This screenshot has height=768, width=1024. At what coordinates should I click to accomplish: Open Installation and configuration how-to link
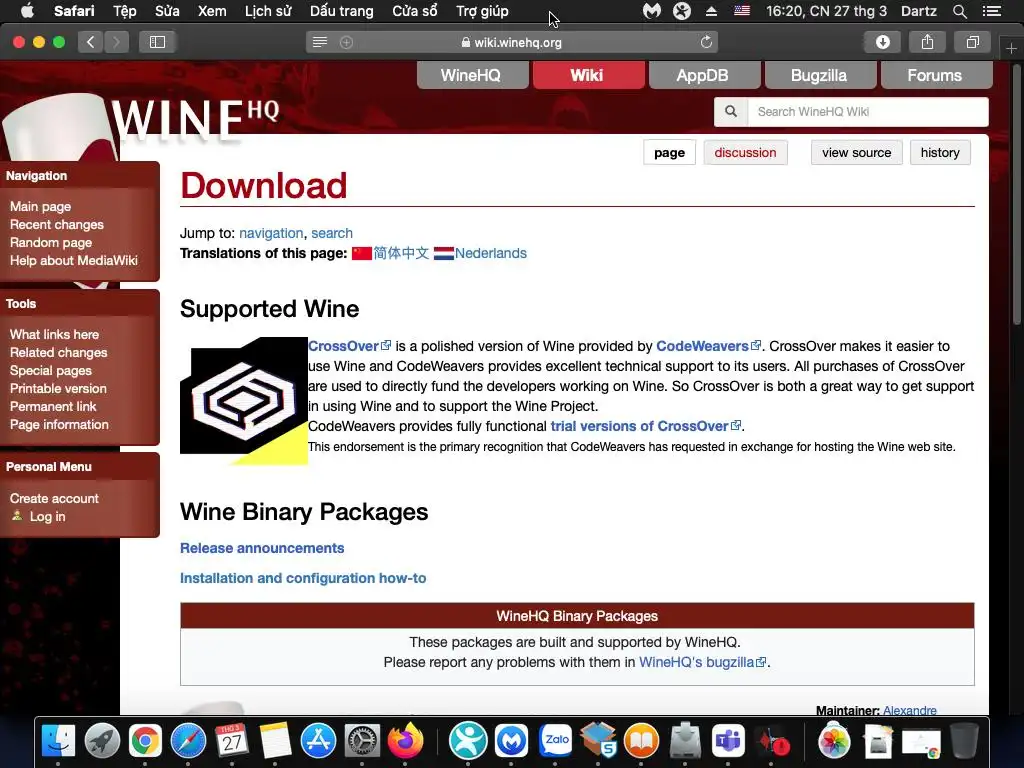tap(303, 578)
